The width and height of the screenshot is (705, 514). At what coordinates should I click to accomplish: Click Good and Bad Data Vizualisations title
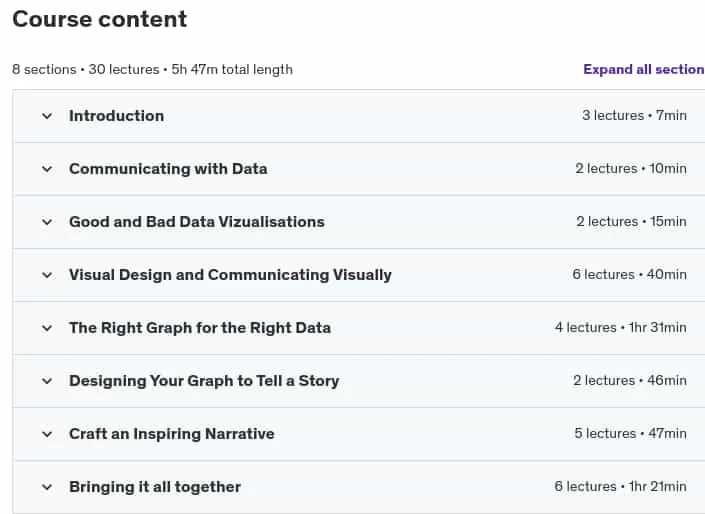[196, 222]
